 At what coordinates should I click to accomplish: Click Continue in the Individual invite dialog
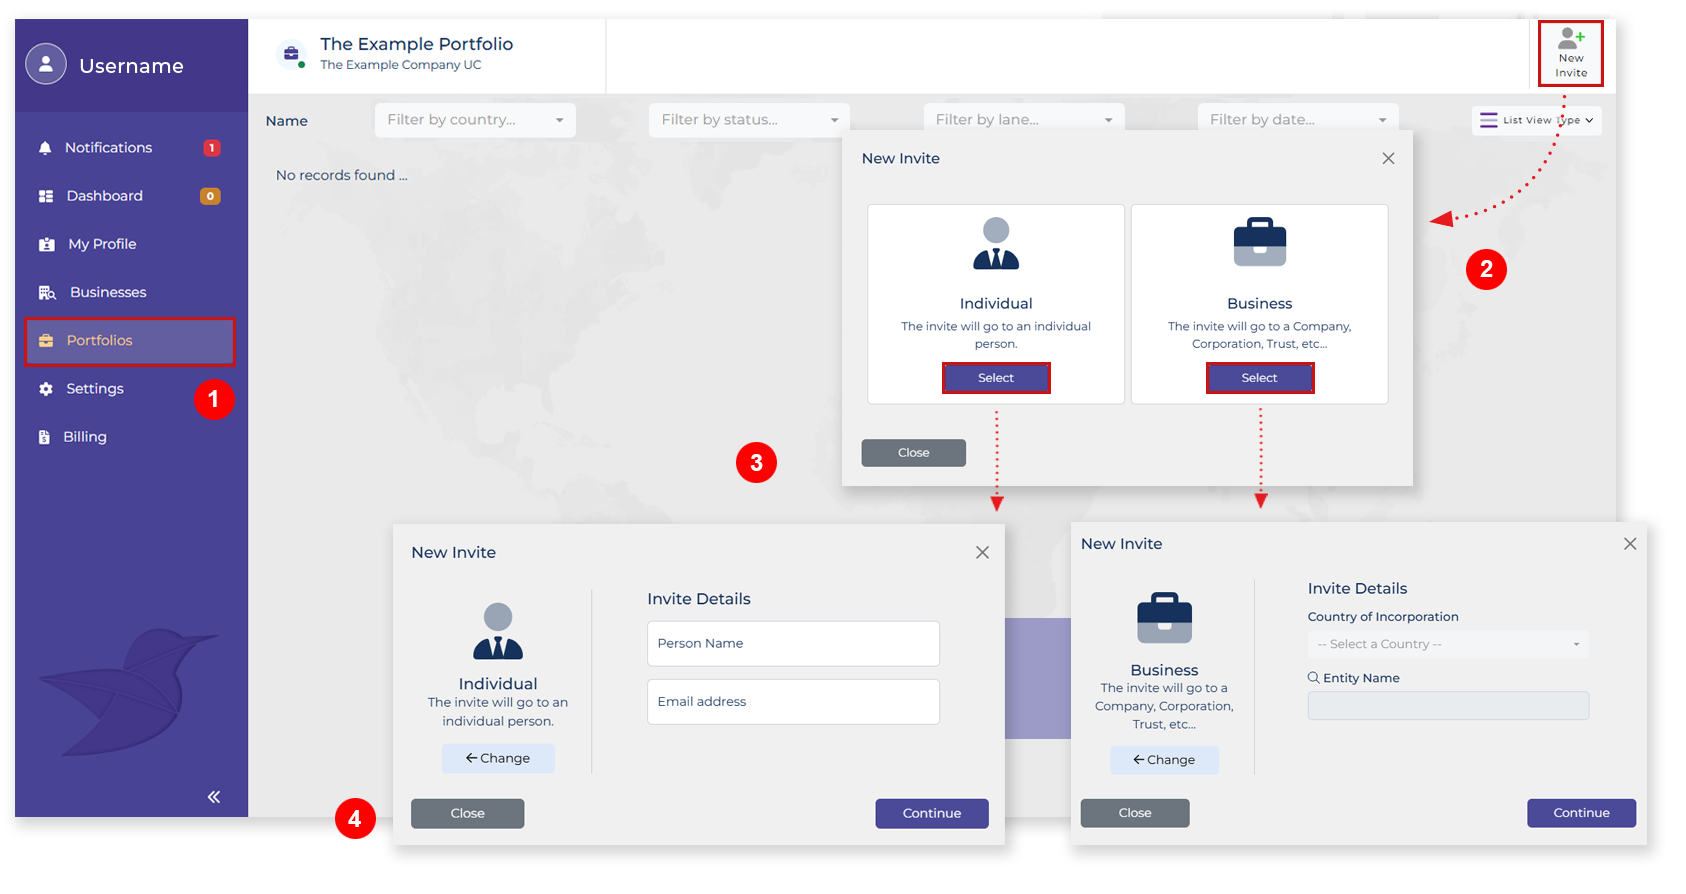point(932,813)
